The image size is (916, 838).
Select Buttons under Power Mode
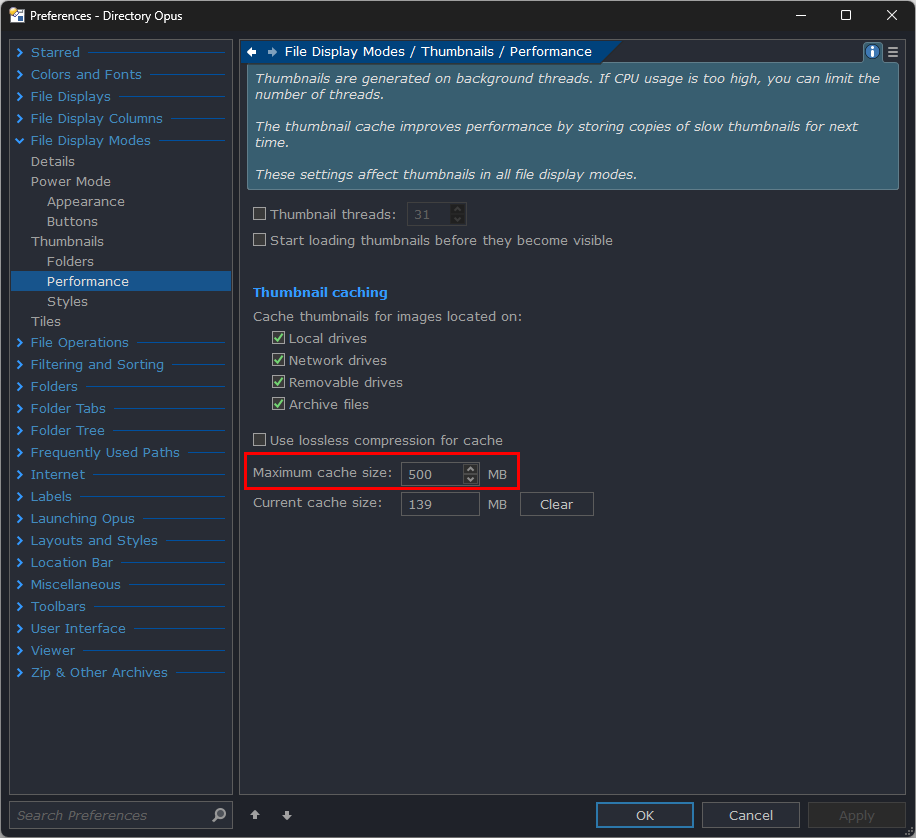[x=72, y=221]
